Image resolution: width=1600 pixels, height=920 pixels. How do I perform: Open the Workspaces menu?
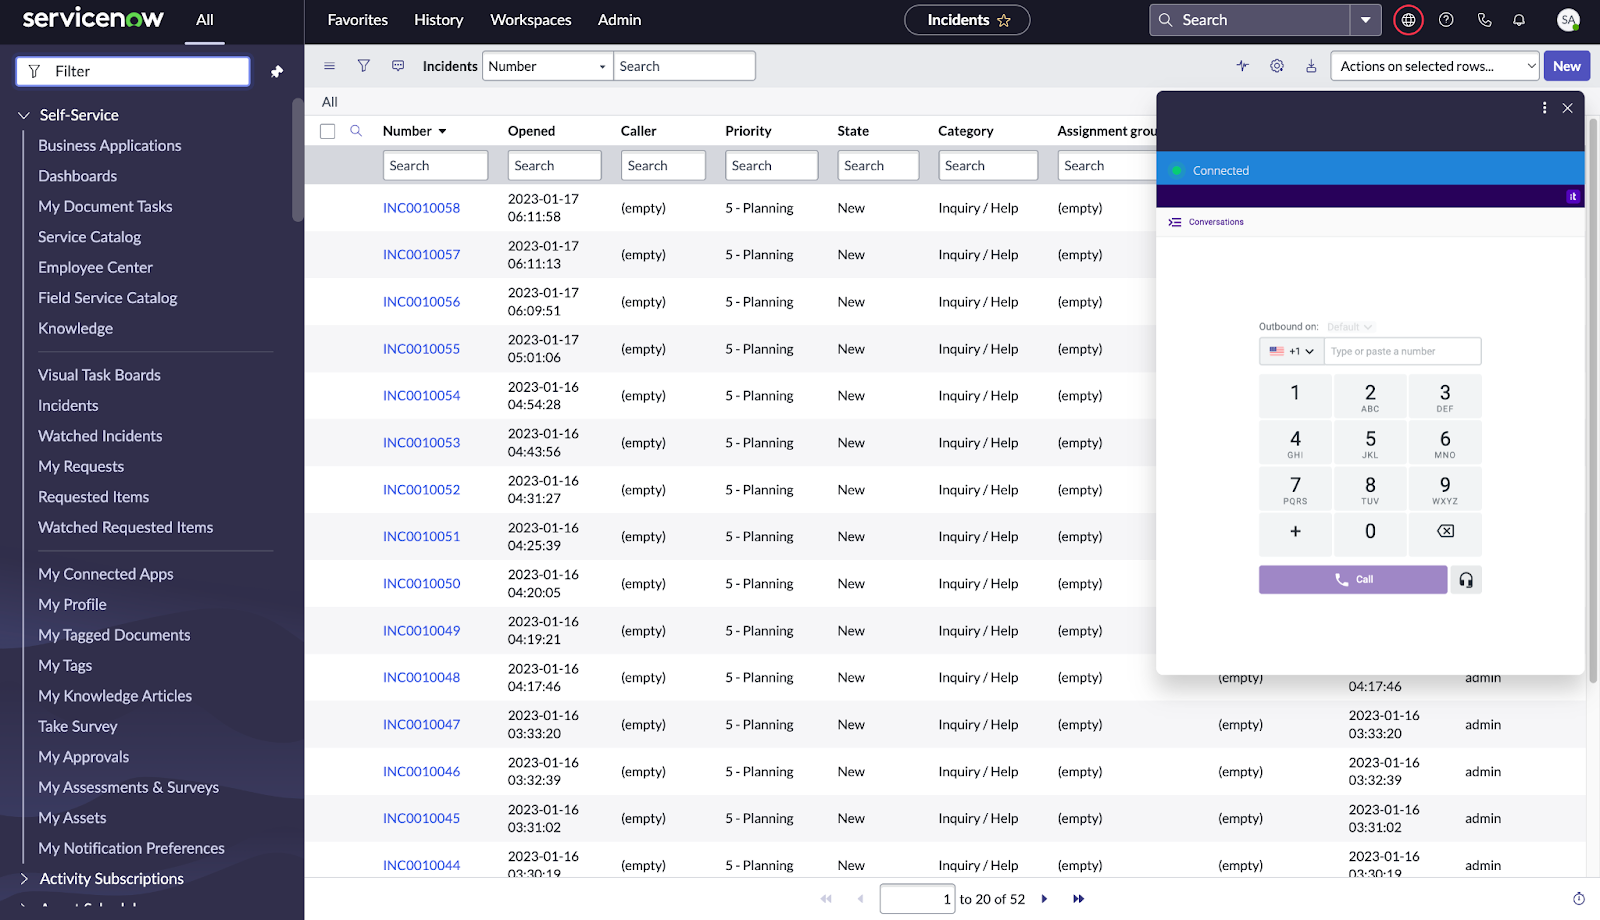[x=531, y=19]
